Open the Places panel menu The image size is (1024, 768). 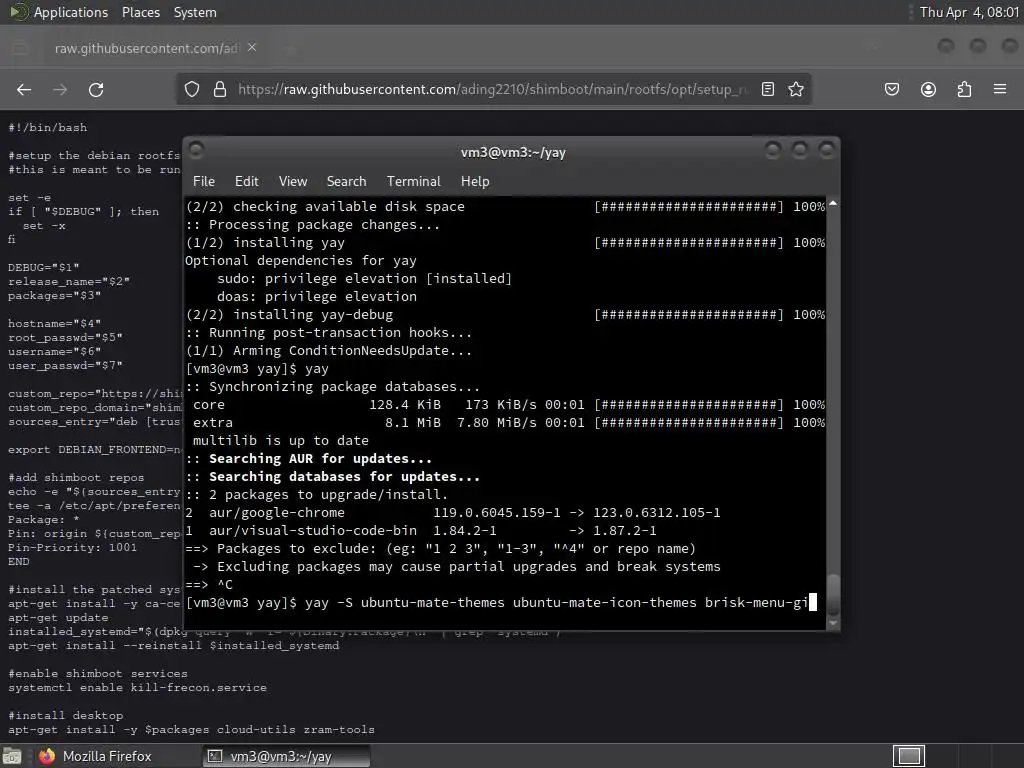(140, 12)
